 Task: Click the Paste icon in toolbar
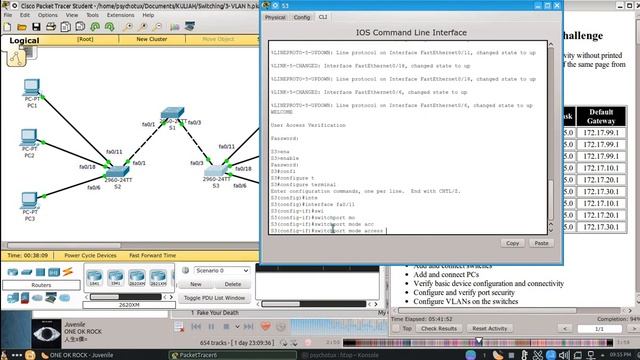[x=80, y=27]
